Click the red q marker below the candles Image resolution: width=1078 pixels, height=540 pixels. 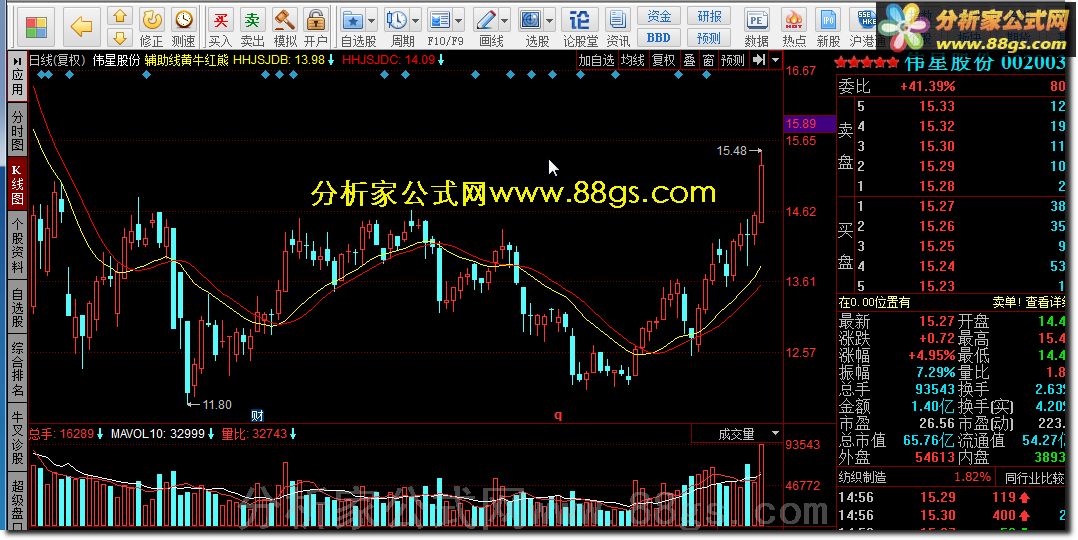click(558, 415)
